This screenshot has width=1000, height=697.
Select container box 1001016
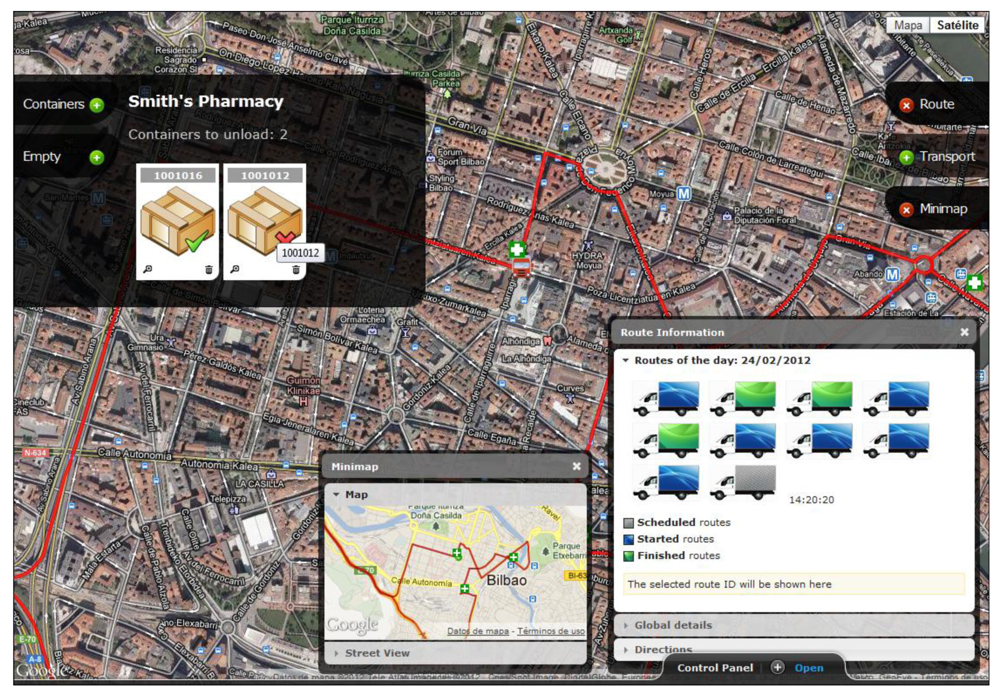coord(178,221)
